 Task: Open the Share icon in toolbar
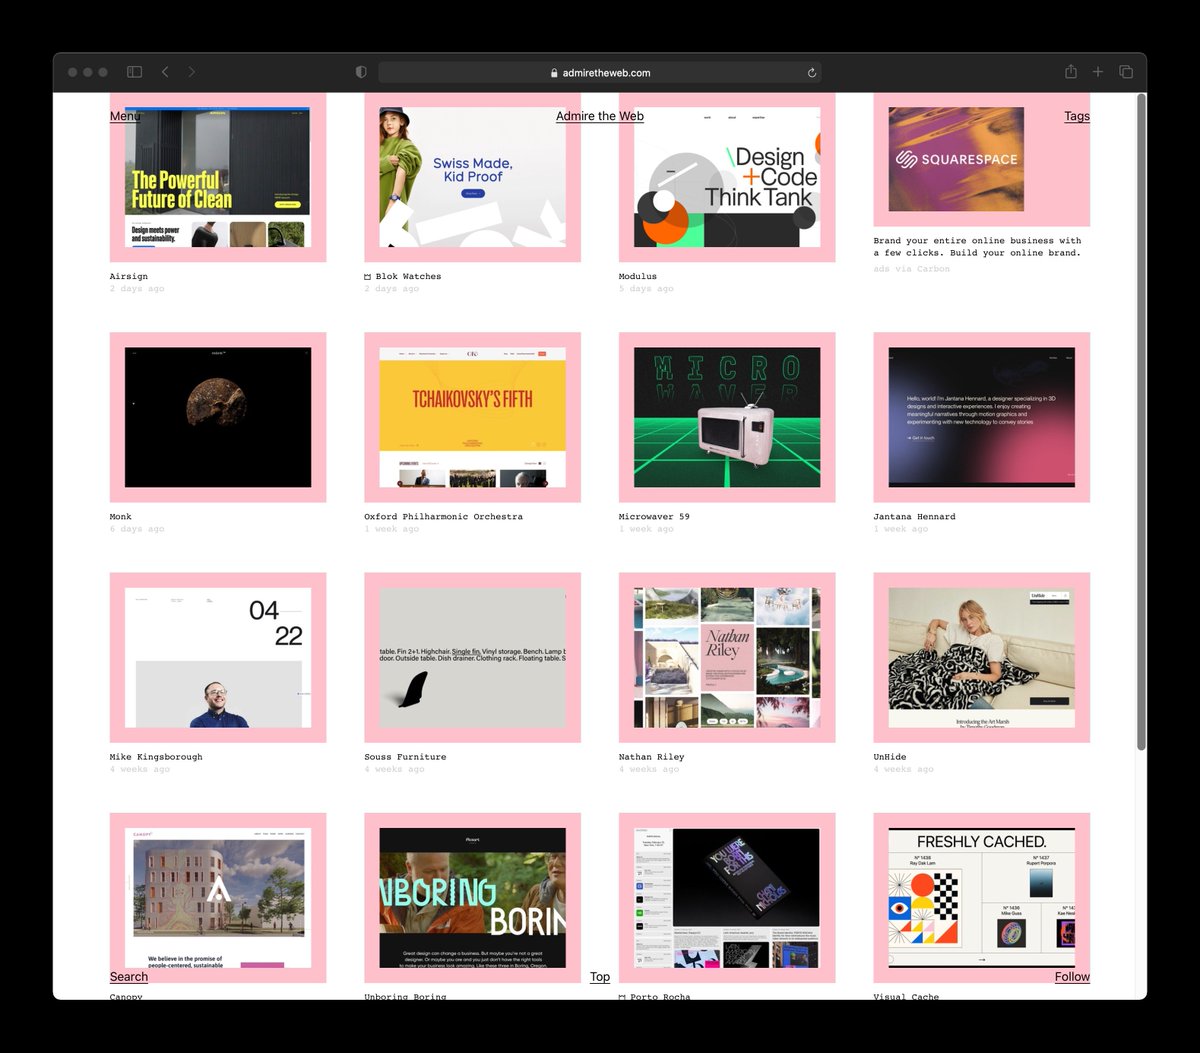(1071, 71)
